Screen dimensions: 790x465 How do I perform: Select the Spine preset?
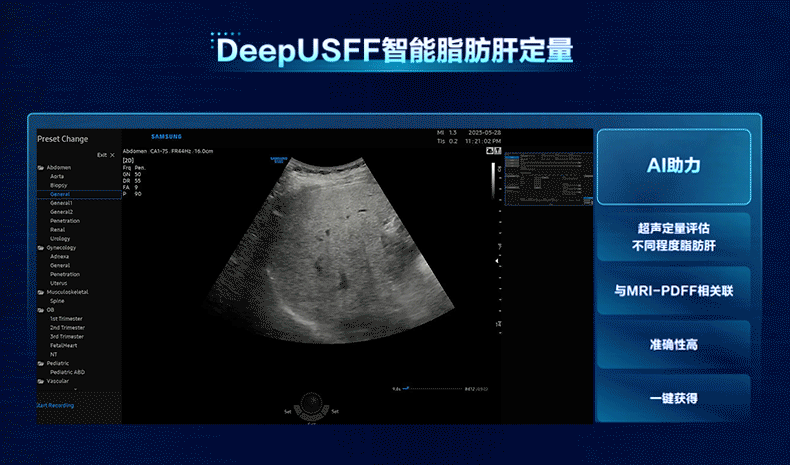57,301
